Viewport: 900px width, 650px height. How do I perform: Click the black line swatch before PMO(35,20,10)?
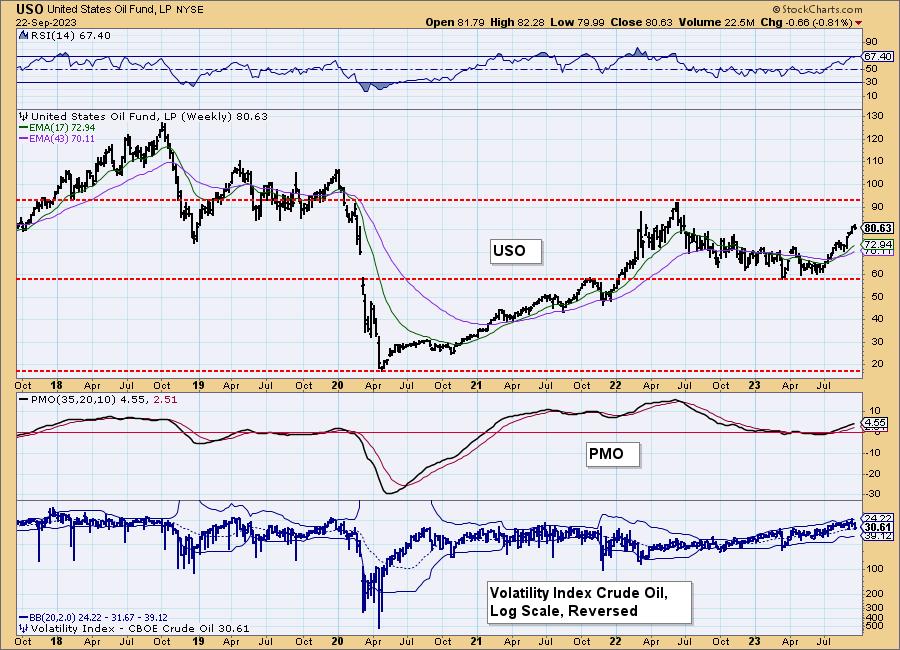[24, 400]
